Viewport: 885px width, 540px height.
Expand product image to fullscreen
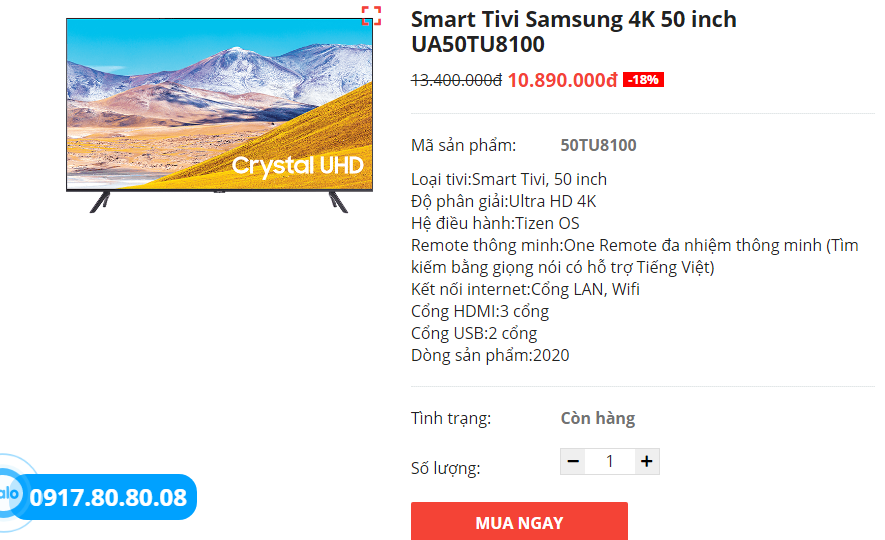pyautogui.click(x=371, y=15)
